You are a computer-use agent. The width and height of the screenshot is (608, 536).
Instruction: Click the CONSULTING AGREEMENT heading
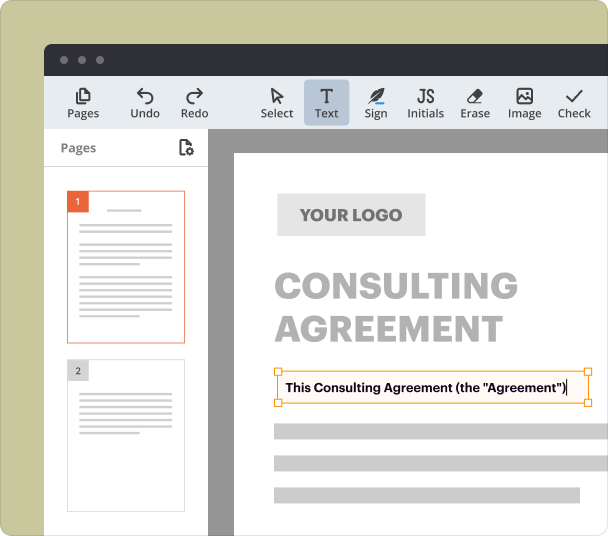pyautogui.click(x=396, y=307)
